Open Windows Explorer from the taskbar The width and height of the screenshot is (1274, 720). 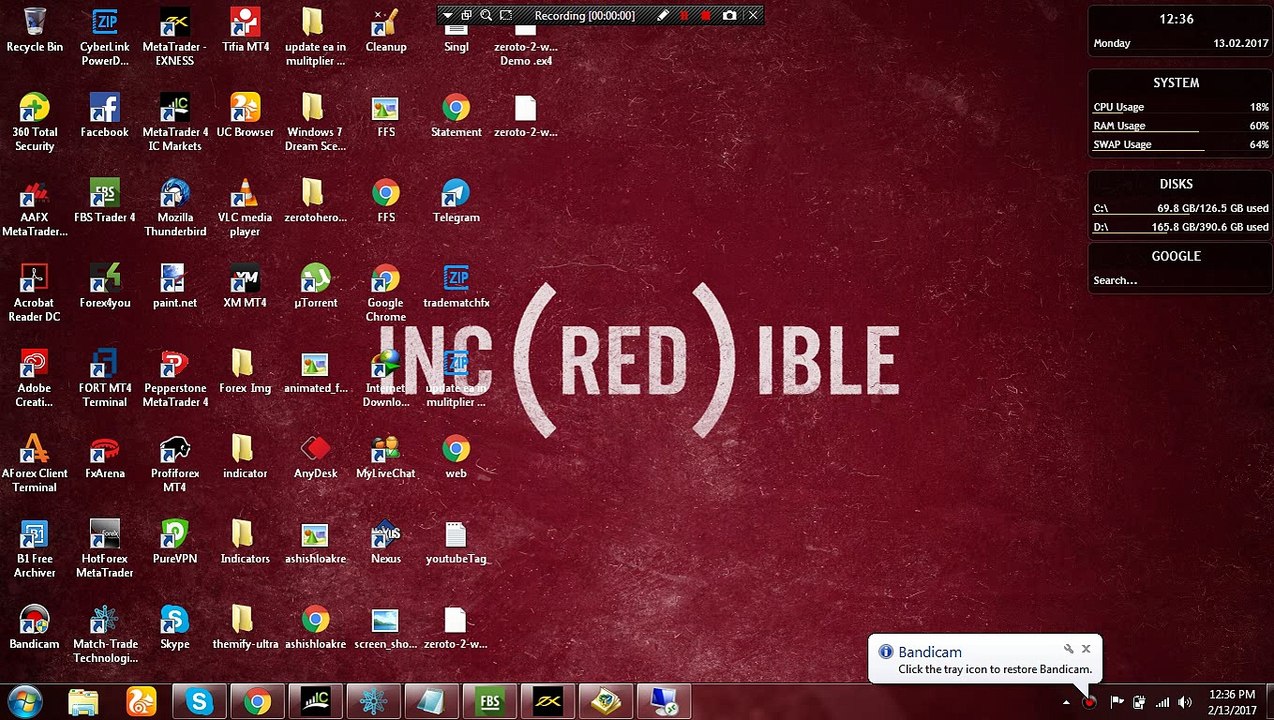coord(83,702)
